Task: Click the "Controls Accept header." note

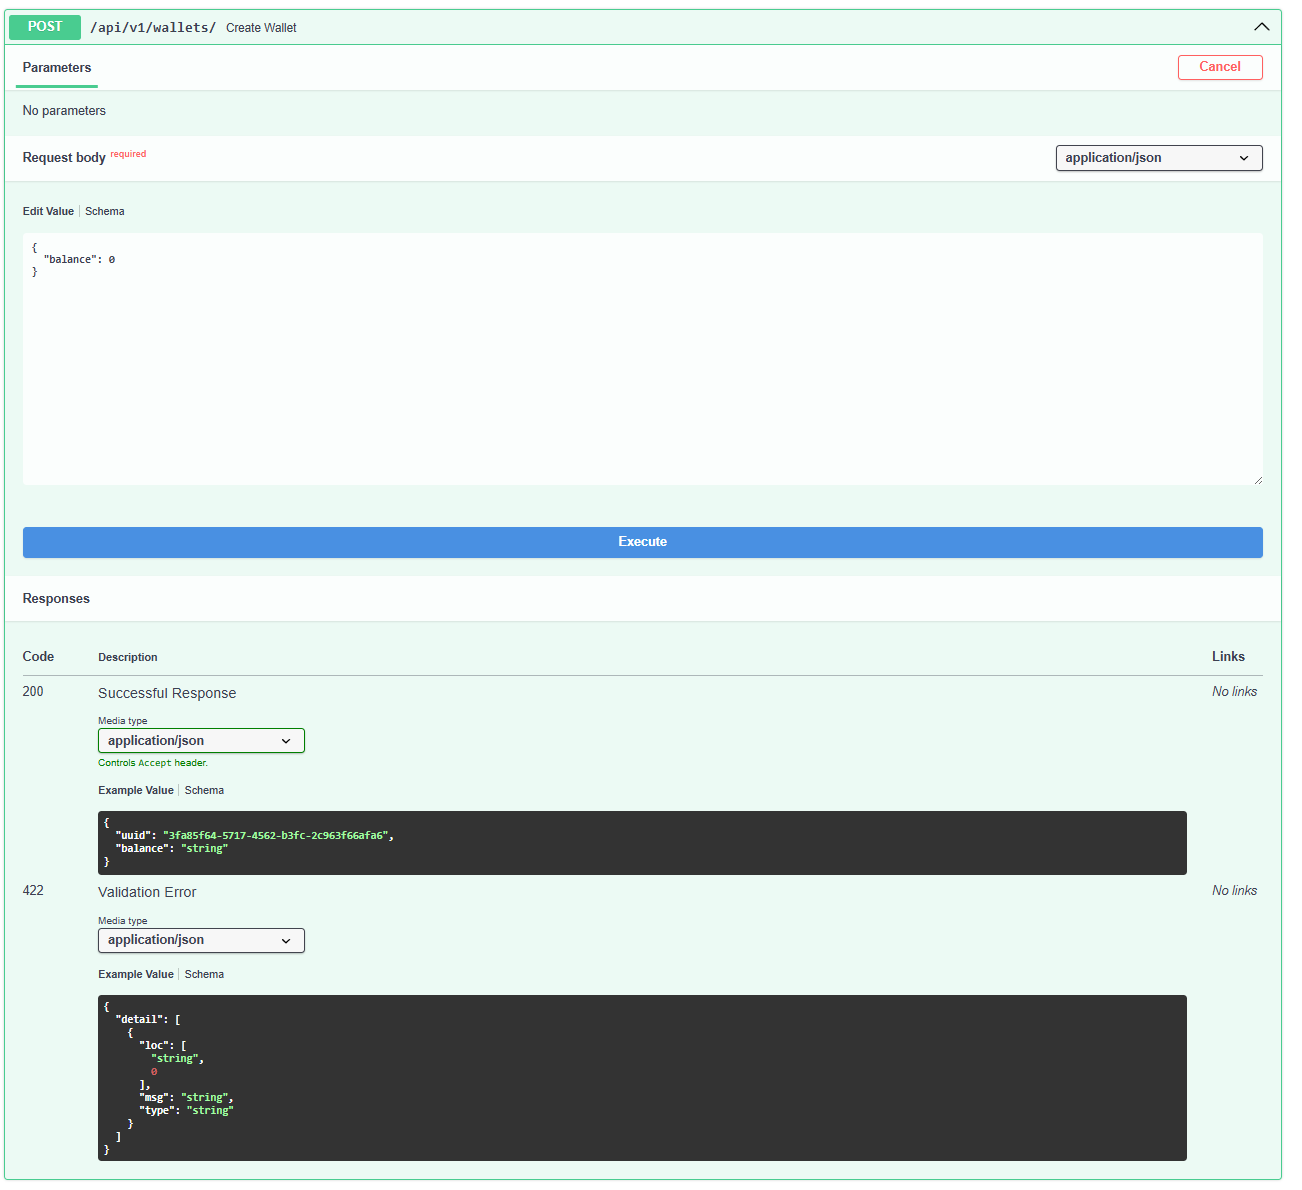Action: point(153,763)
